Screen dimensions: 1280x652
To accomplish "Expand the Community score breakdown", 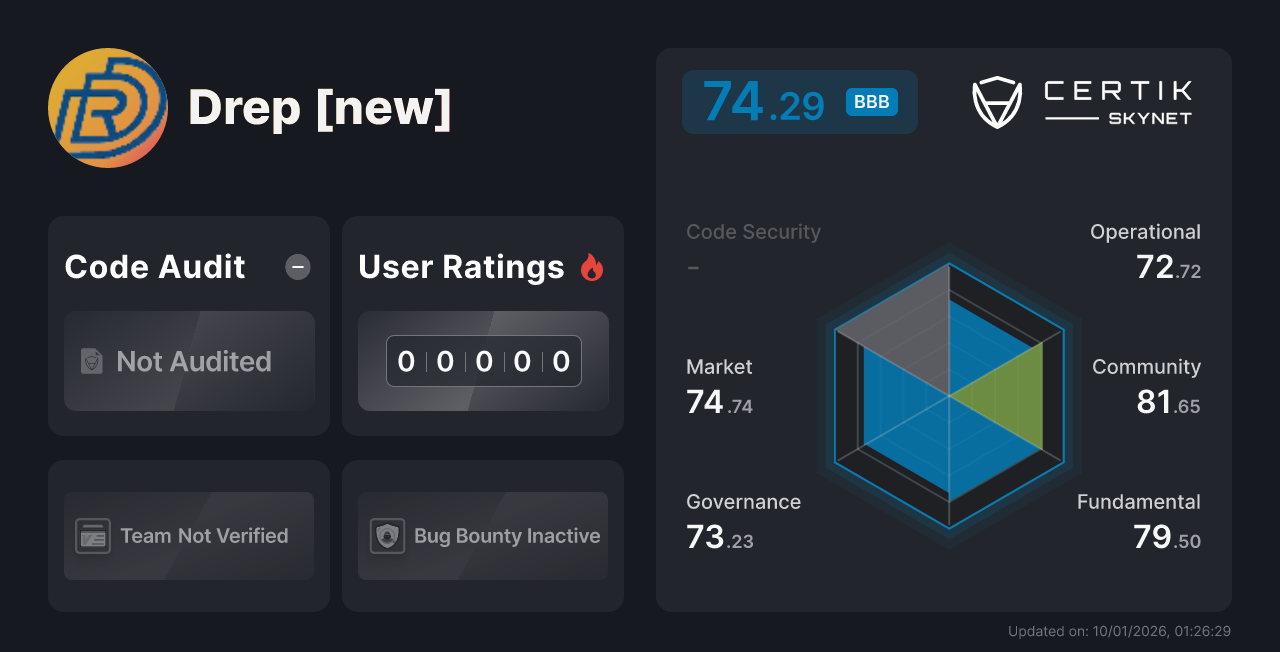I will pos(1146,385).
